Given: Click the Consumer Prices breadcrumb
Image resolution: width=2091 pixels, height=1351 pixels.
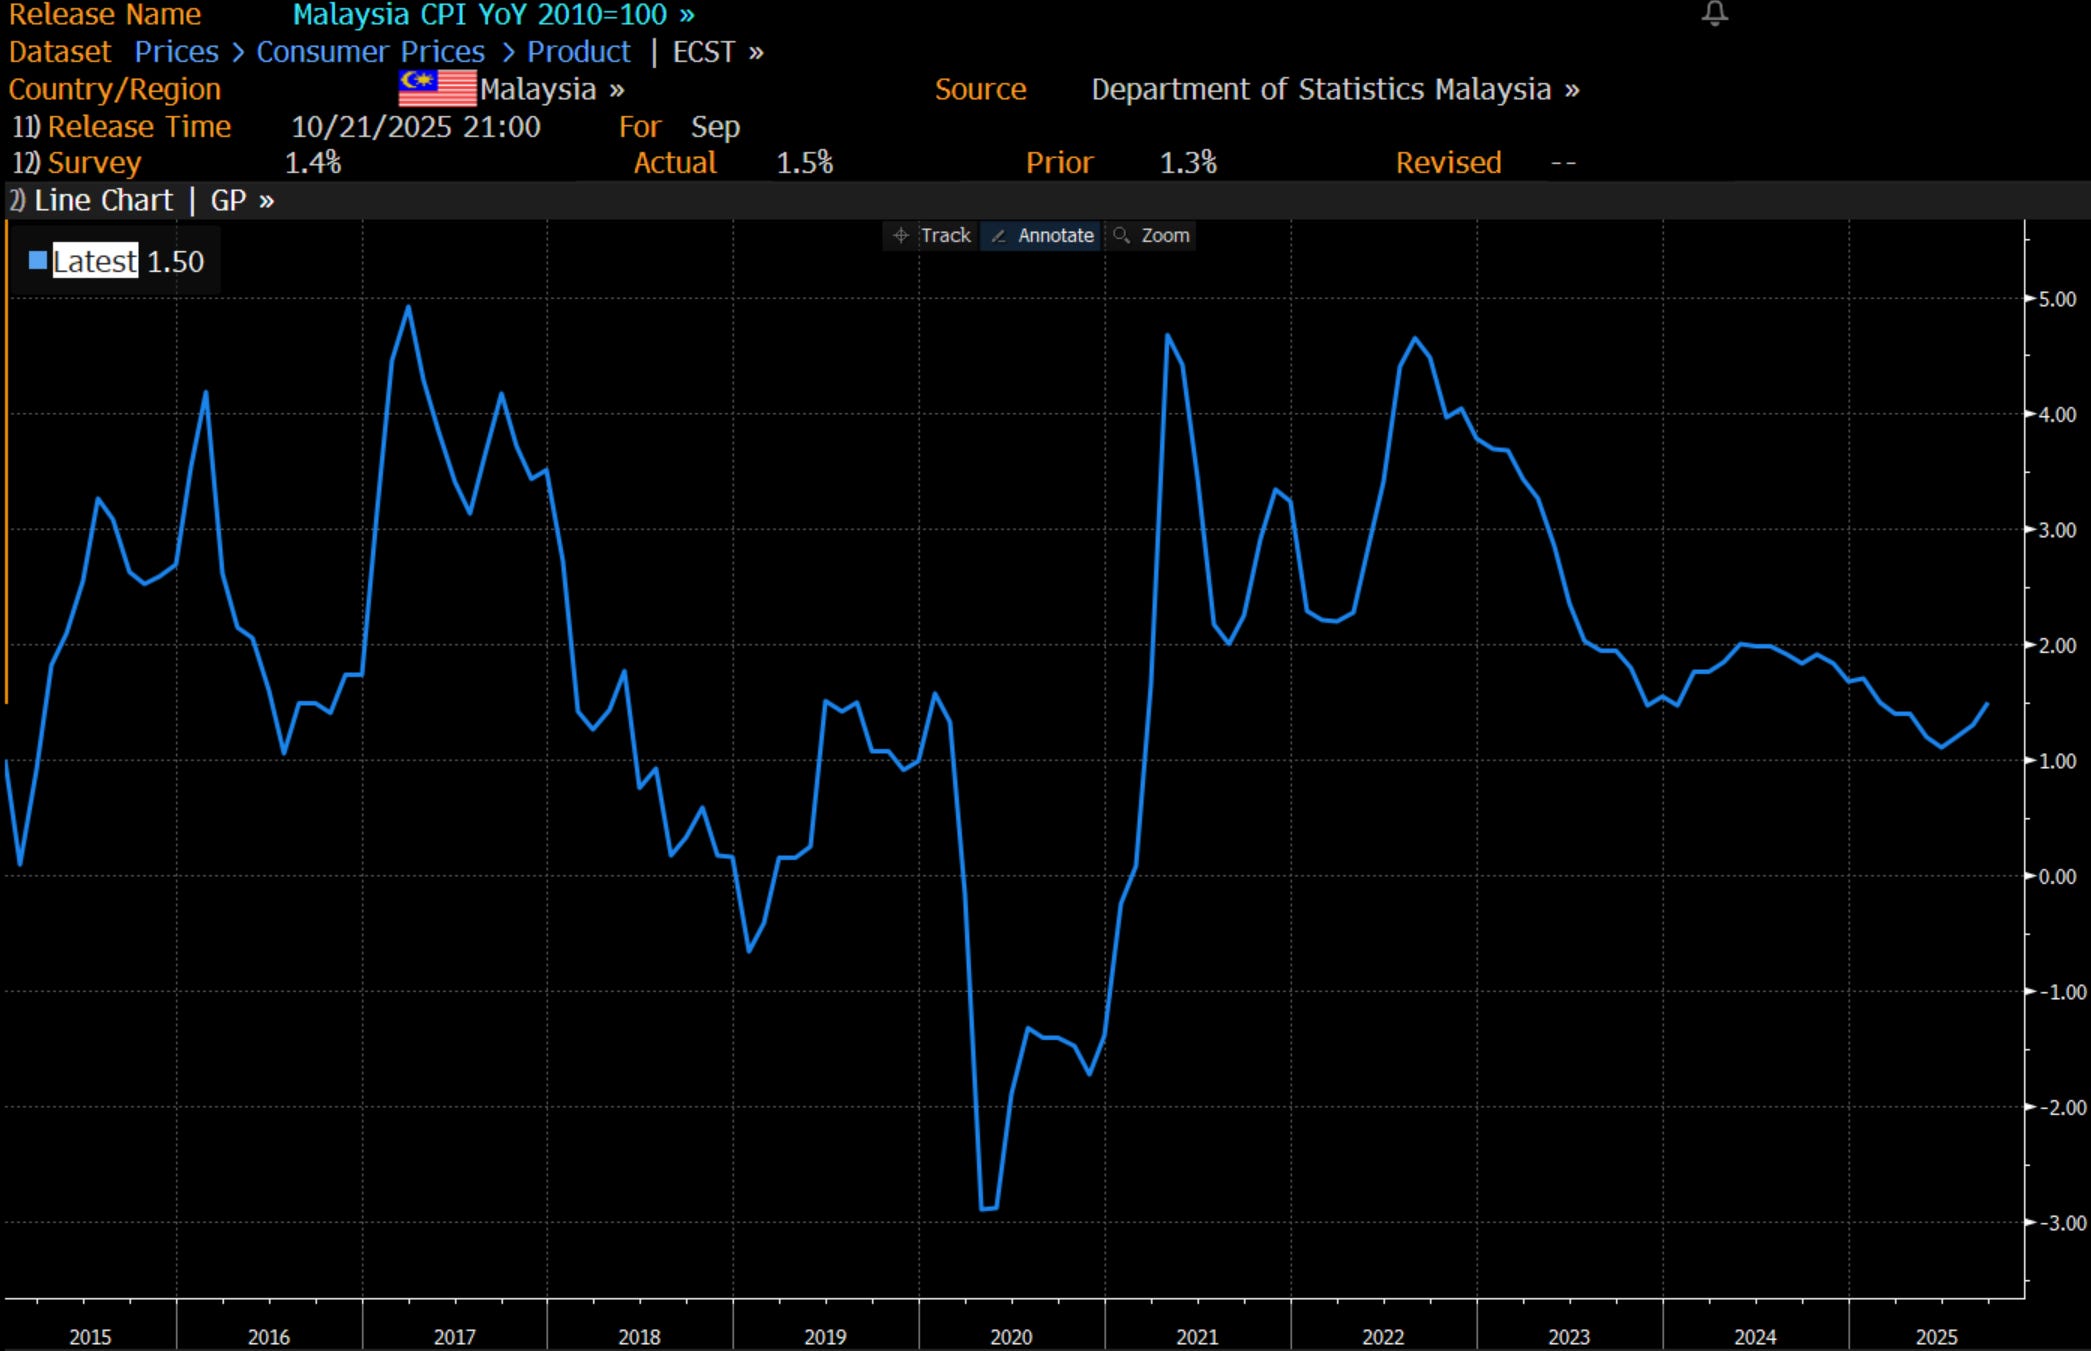Looking at the screenshot, I should point(370,52).
